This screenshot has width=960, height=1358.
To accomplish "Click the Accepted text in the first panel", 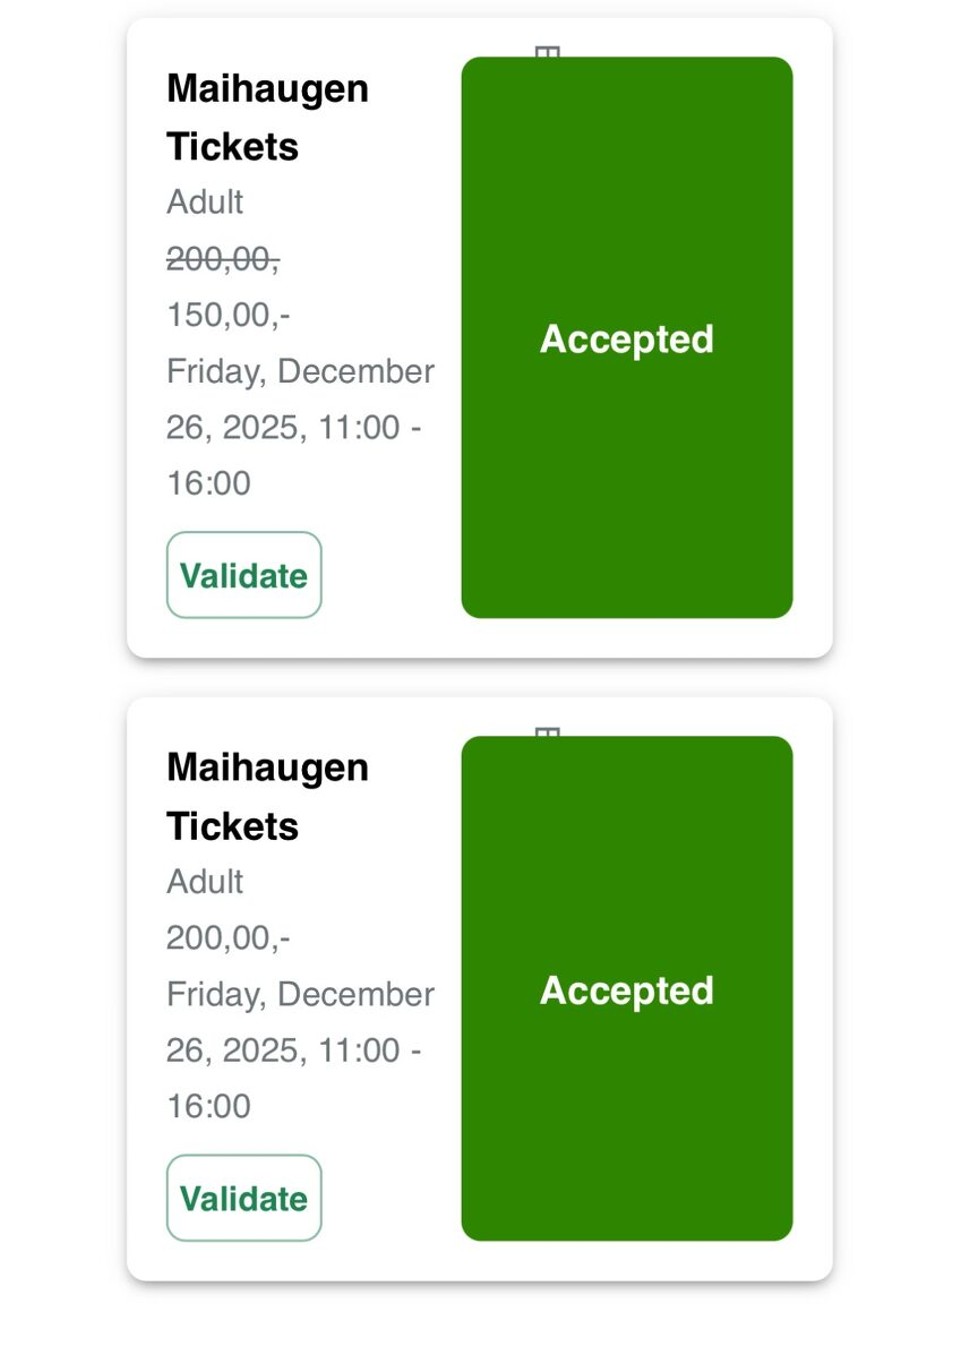I will click(626, 339).
